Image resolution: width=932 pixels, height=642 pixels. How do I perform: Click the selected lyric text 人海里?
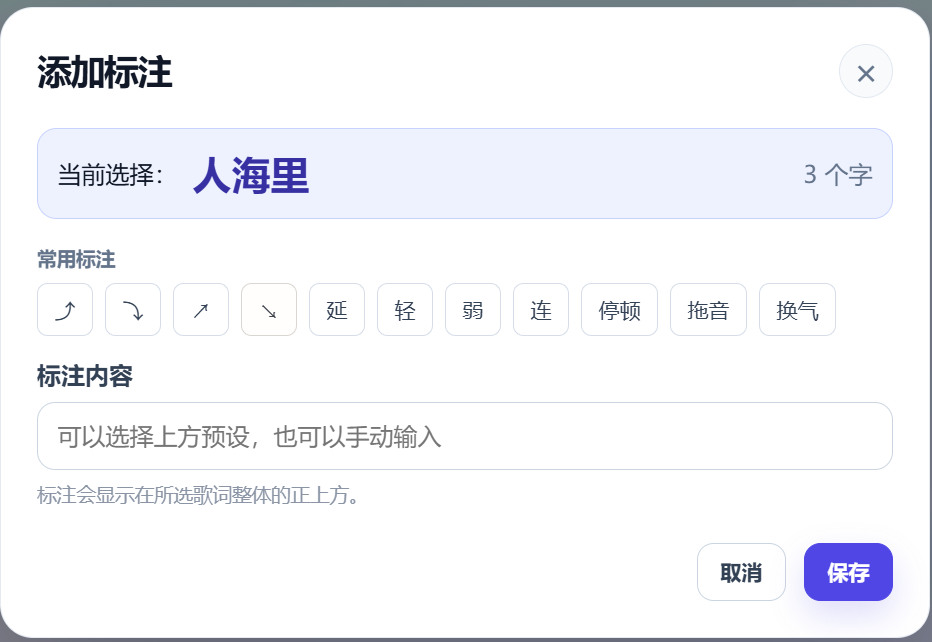click(x=251, y=176)
